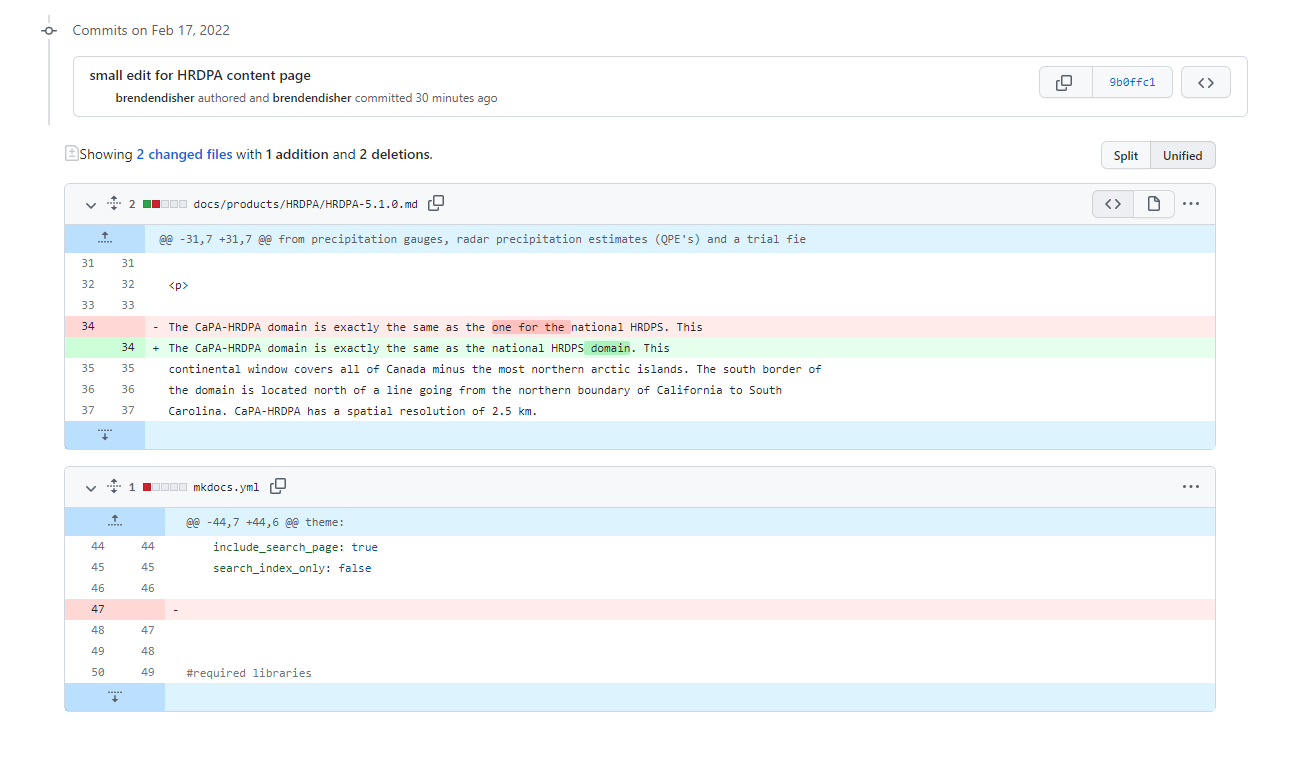Screen dimensions: 1309x763
Task: Select added line 34 in HRDPA diff
Action: 640,348
